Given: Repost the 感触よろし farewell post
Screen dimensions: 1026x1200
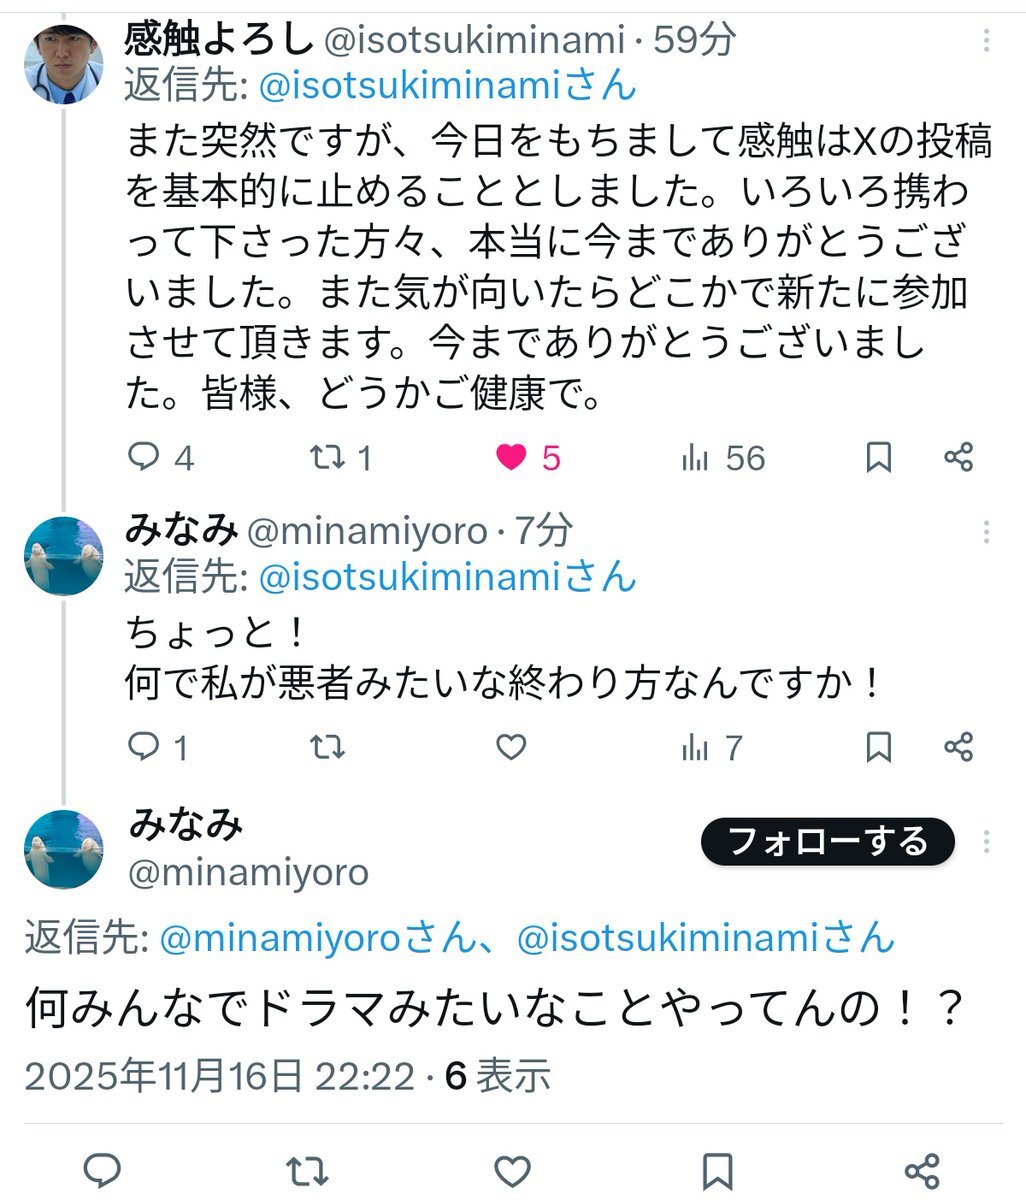Looking at the screenshot, I should point(326,458).
